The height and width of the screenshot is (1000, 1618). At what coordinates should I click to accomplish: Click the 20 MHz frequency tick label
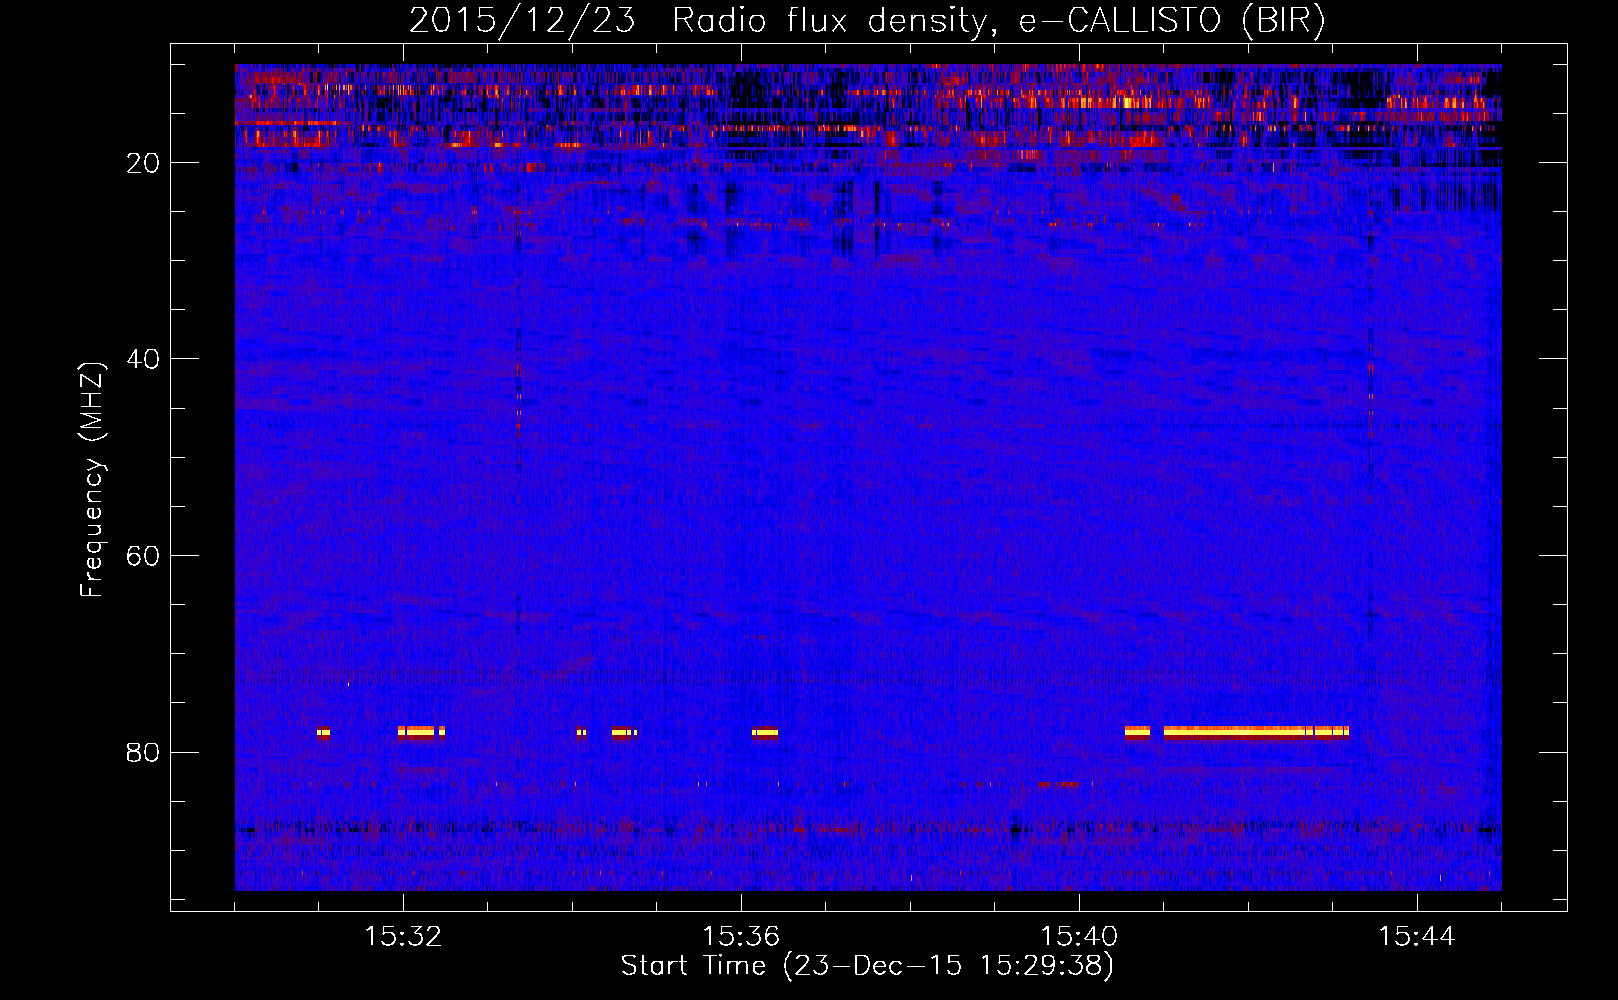(143, 162)
